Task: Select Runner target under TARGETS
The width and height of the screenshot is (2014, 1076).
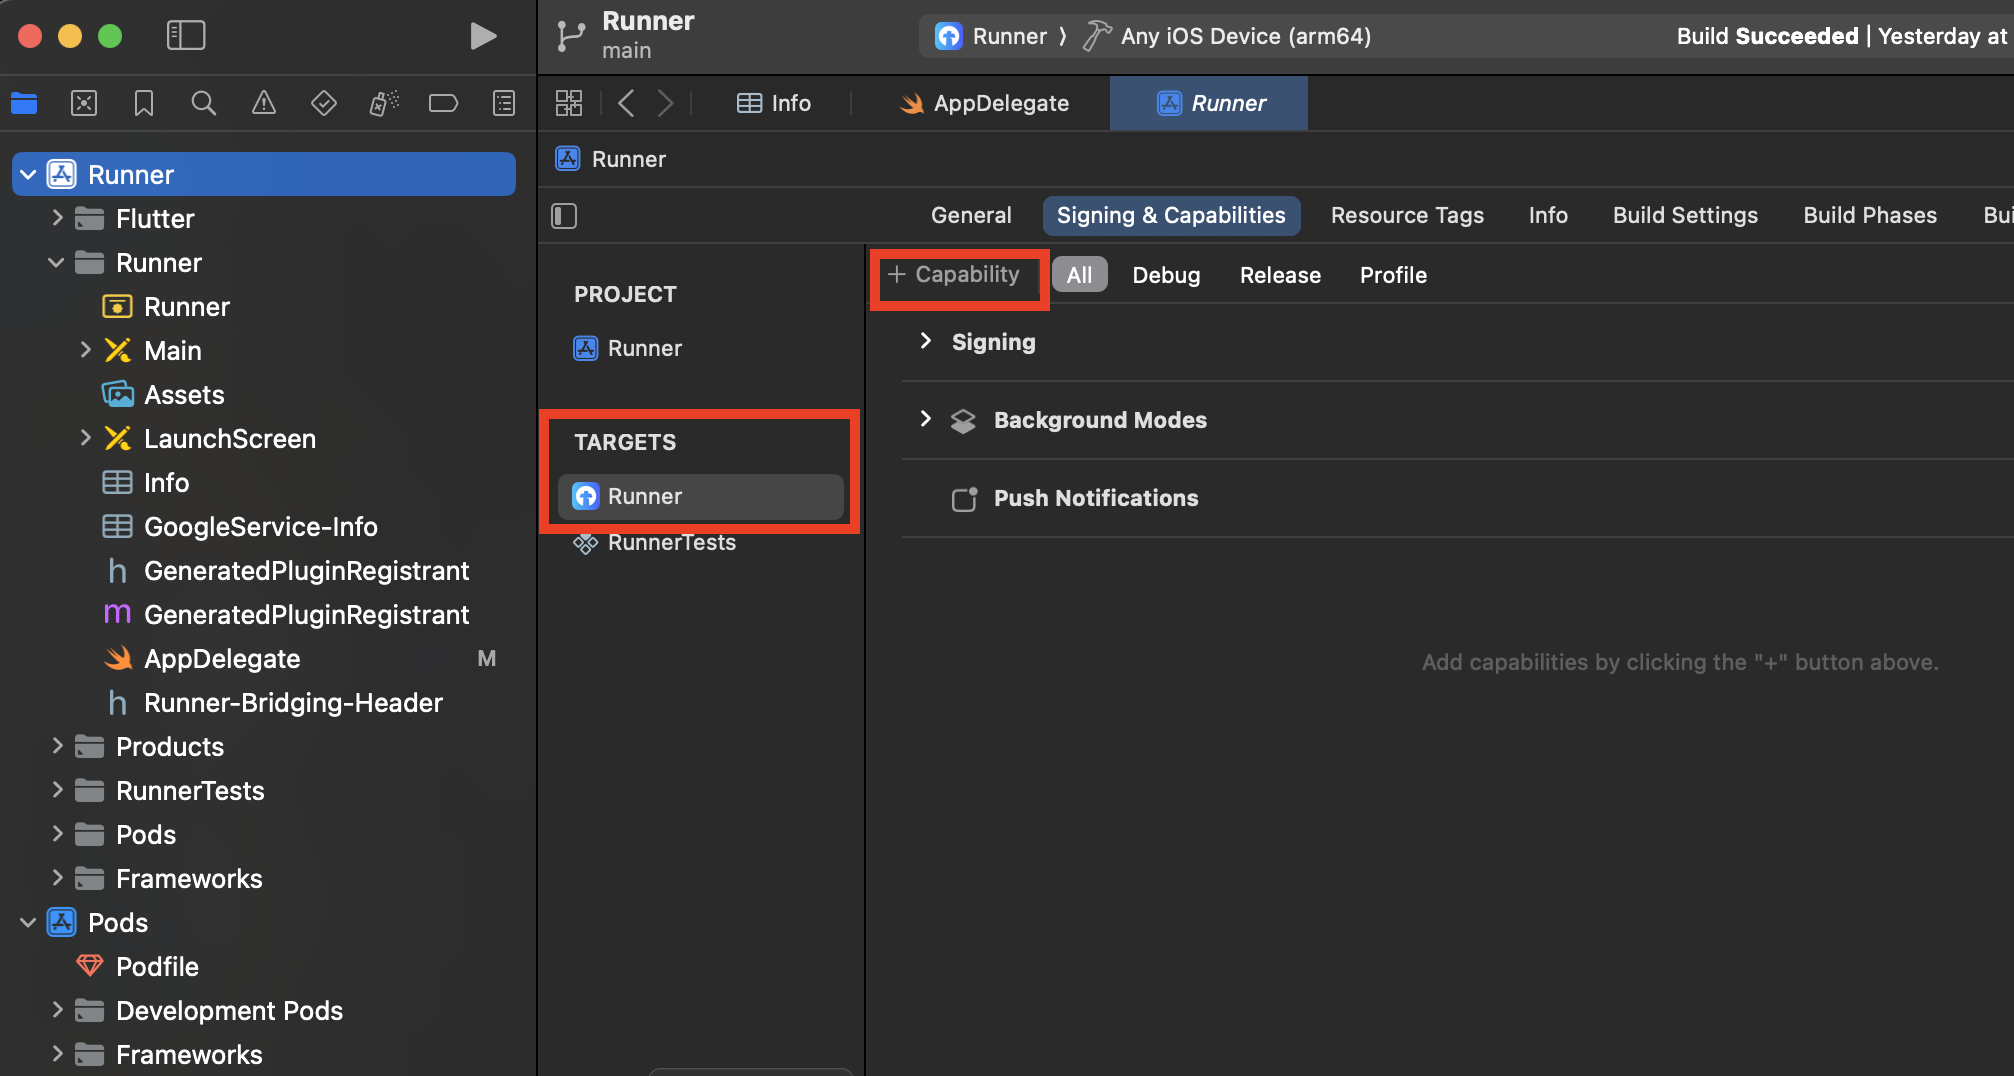Action: (x=700, y=496)
